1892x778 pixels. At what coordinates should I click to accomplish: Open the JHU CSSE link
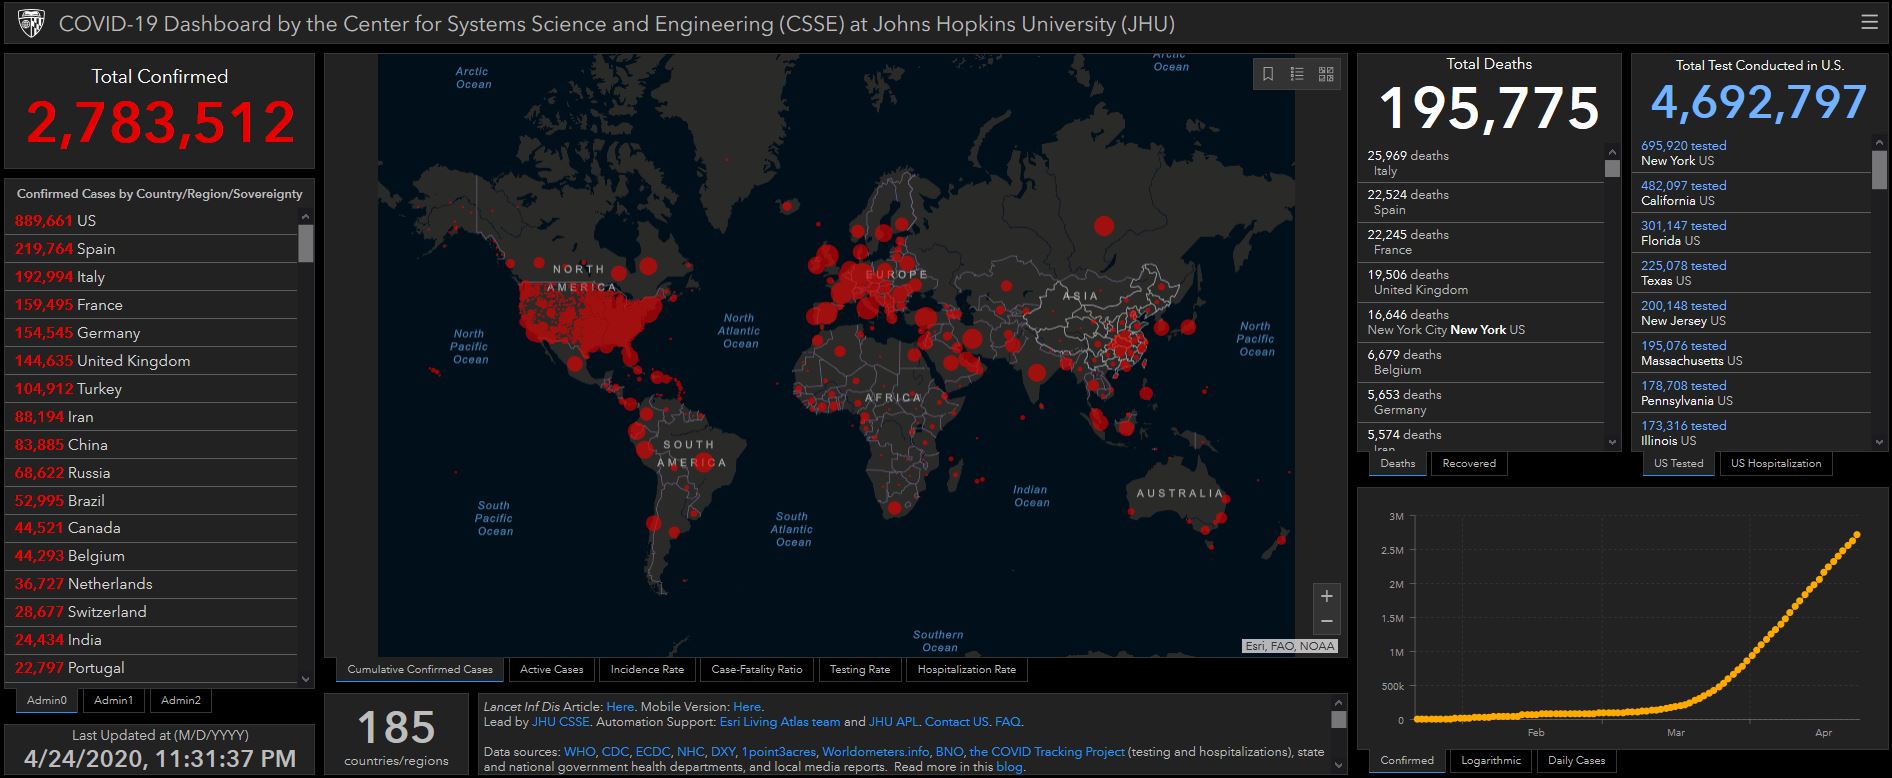point(561,722)
